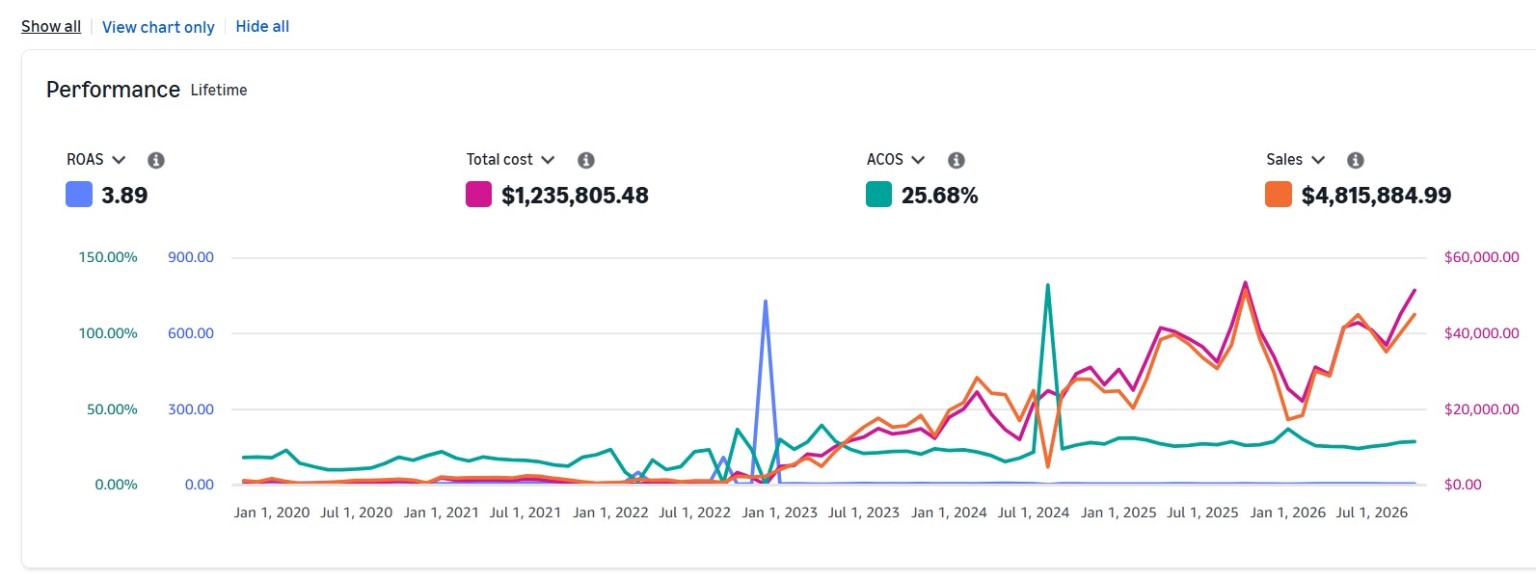Viewport: 1536px width, 579px height.
Task: Click the Jan 1, 2024 date label
Action: click(948, 513)
